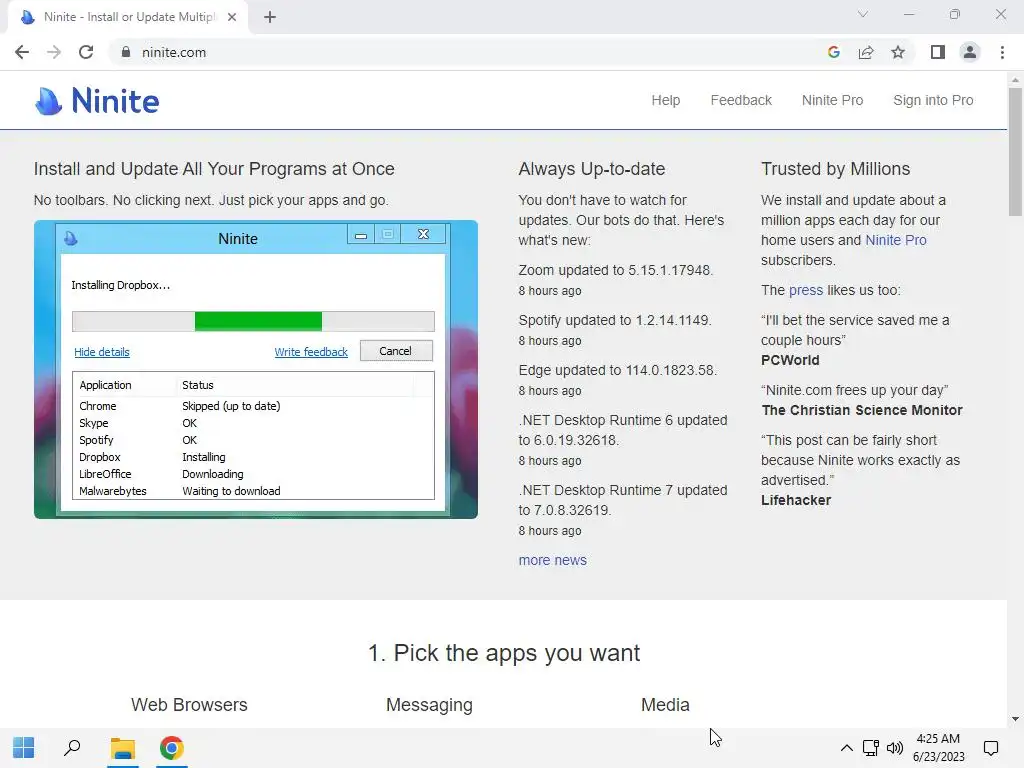Screen dimensions: 1024x768
Task: Click the Ninite logo in the header
Action: [x=97, y=101]
